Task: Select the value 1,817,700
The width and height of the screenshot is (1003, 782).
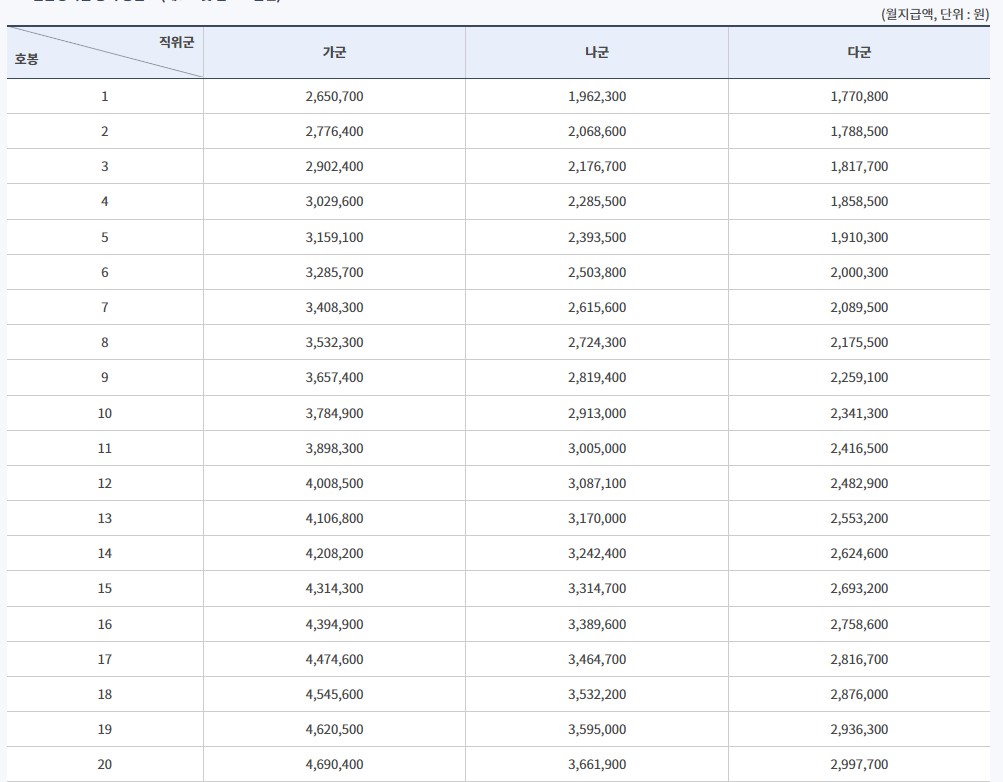Action: (x=859, y=167)
